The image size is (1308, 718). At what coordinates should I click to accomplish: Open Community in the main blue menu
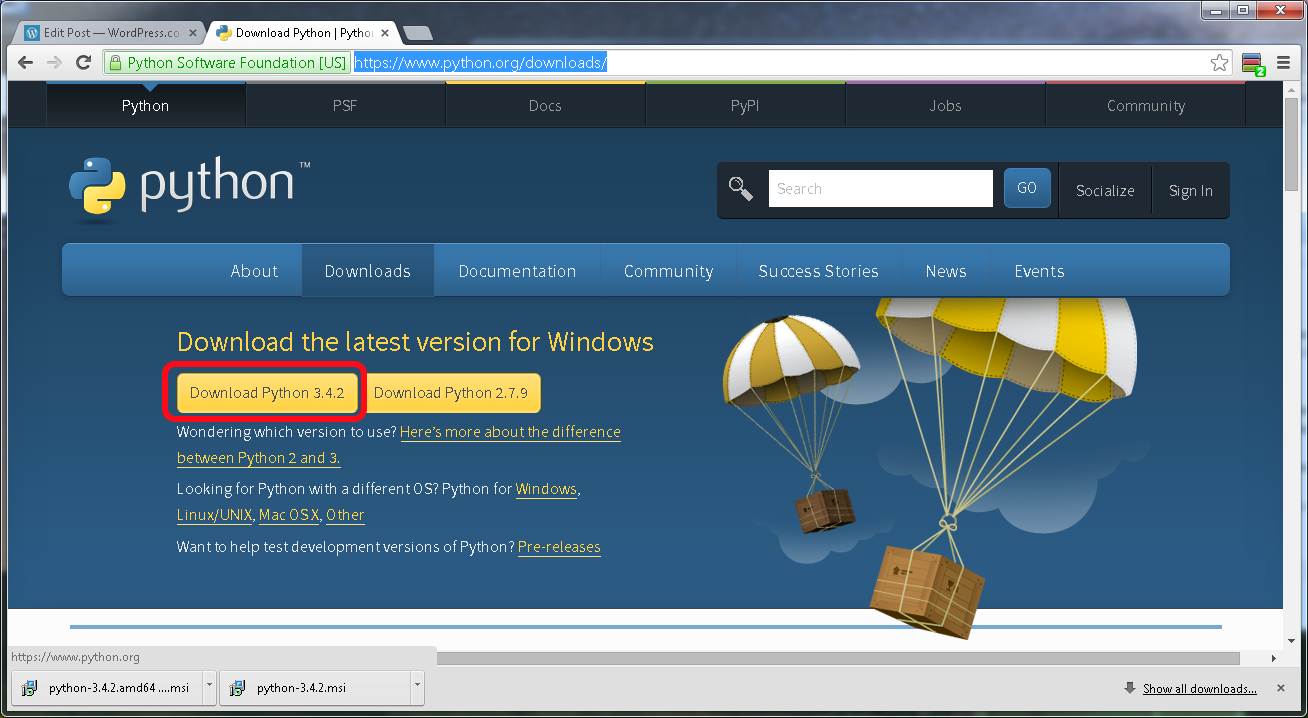(668, 271)
